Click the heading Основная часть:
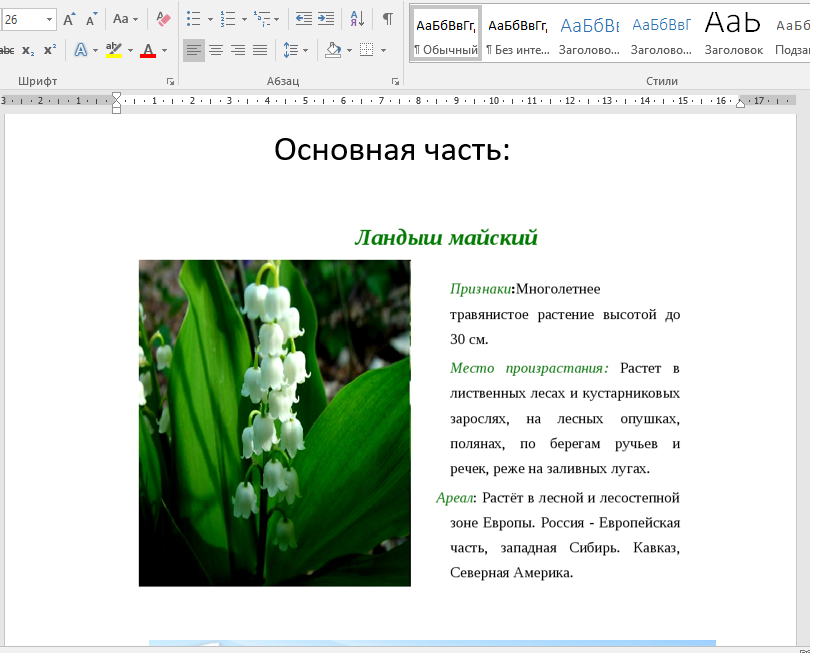819x653 pixels. [392, 150]
